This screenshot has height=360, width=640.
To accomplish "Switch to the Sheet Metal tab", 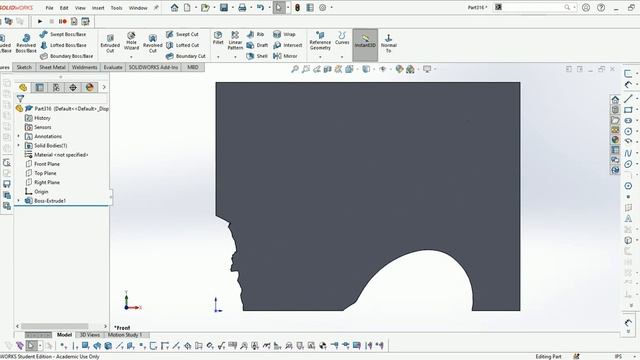I will click(52, 67).
